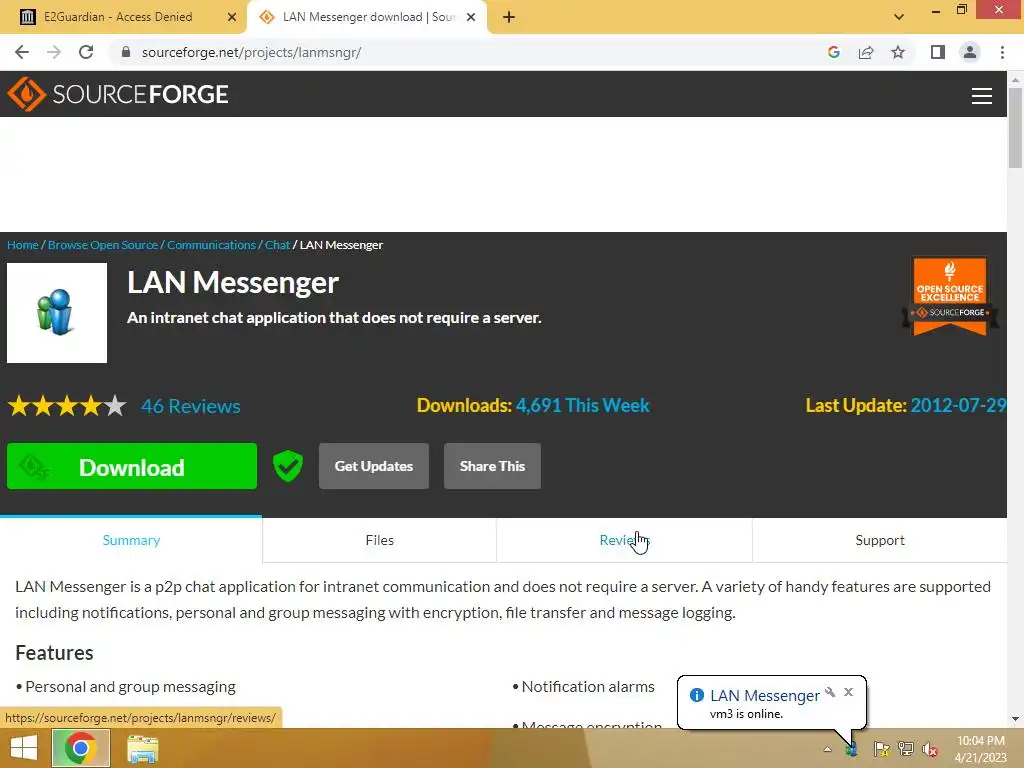This screenshot has height=768, width=1024.
Task: Close the LAN Messenger download tab
Action: 471,17
